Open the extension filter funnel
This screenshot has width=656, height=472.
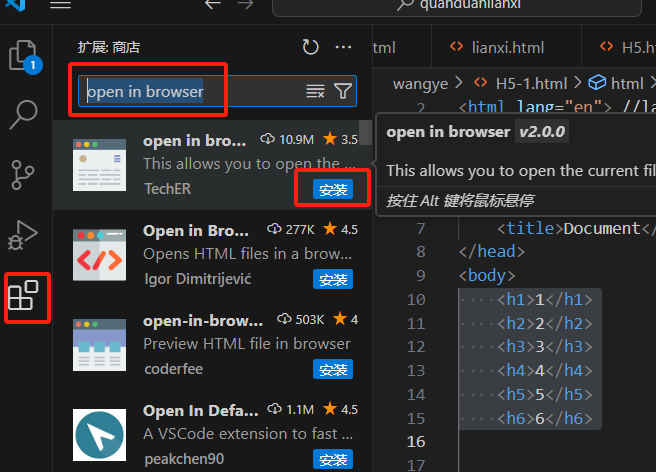(x=343, y=91)
